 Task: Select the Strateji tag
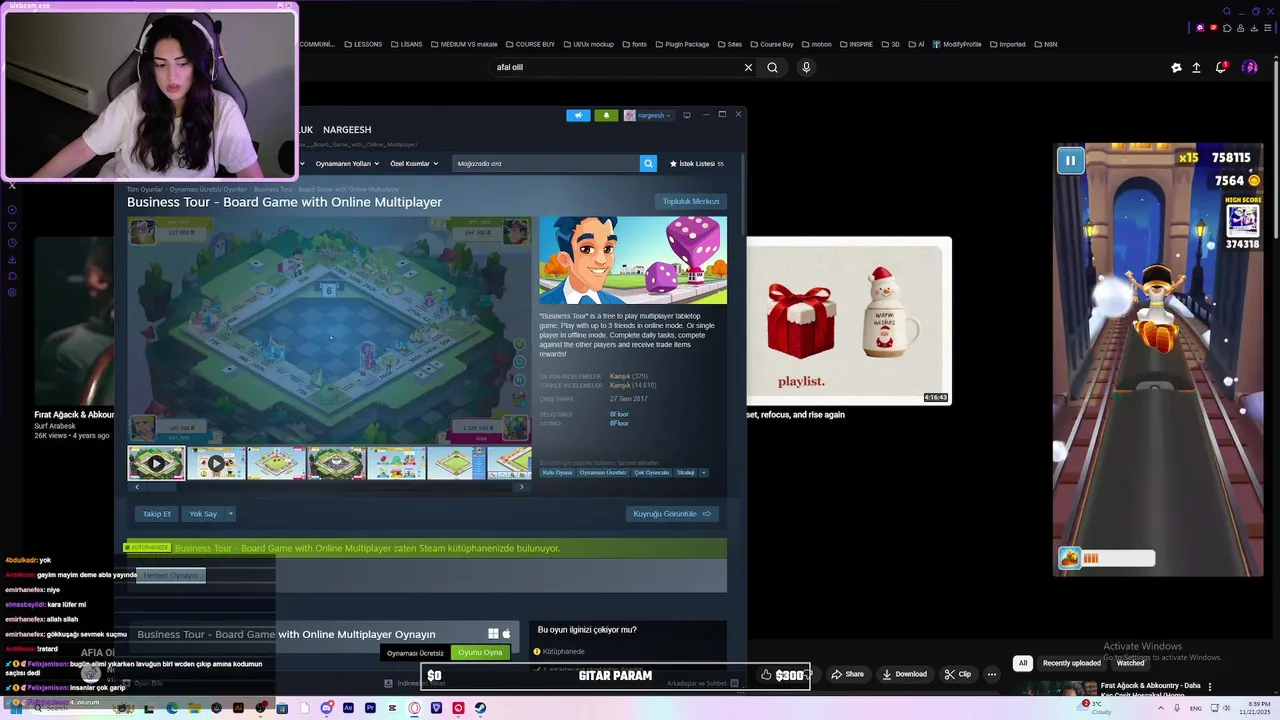(x=685, y=472)
